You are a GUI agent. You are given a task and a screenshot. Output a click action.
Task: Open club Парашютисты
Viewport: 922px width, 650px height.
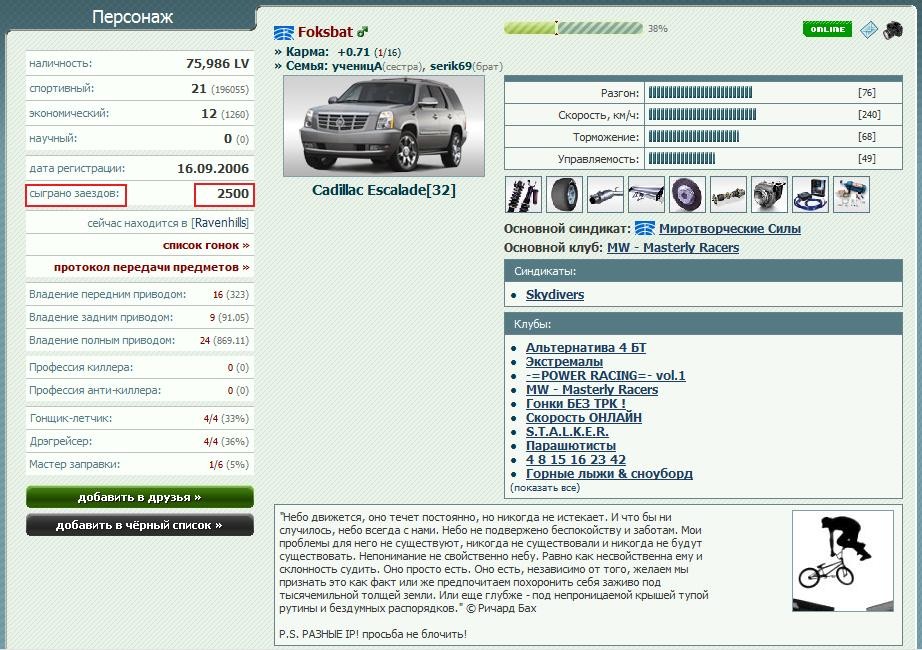[571, 446]
